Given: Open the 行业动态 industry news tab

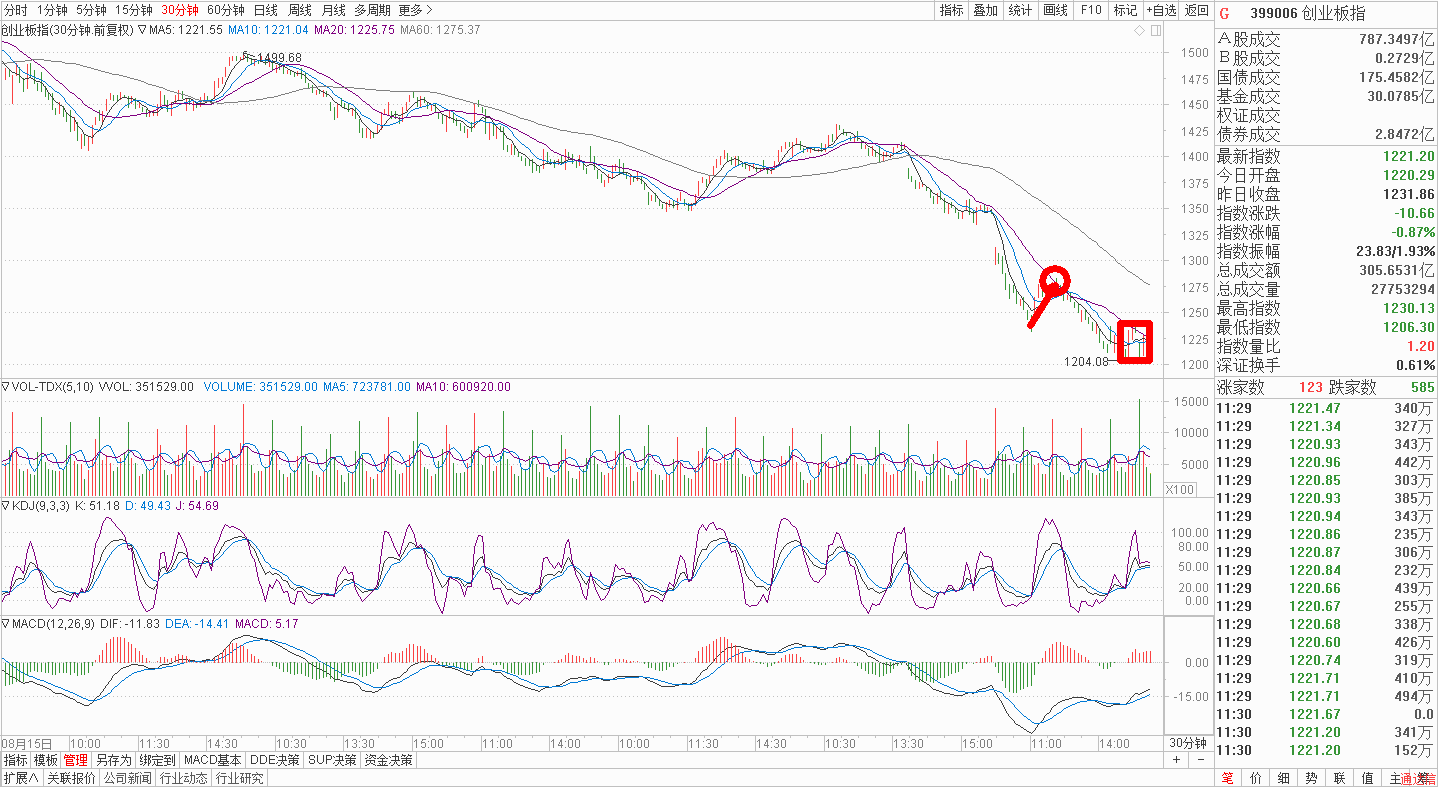Looking at the screenshot, I should click(184, 778).
